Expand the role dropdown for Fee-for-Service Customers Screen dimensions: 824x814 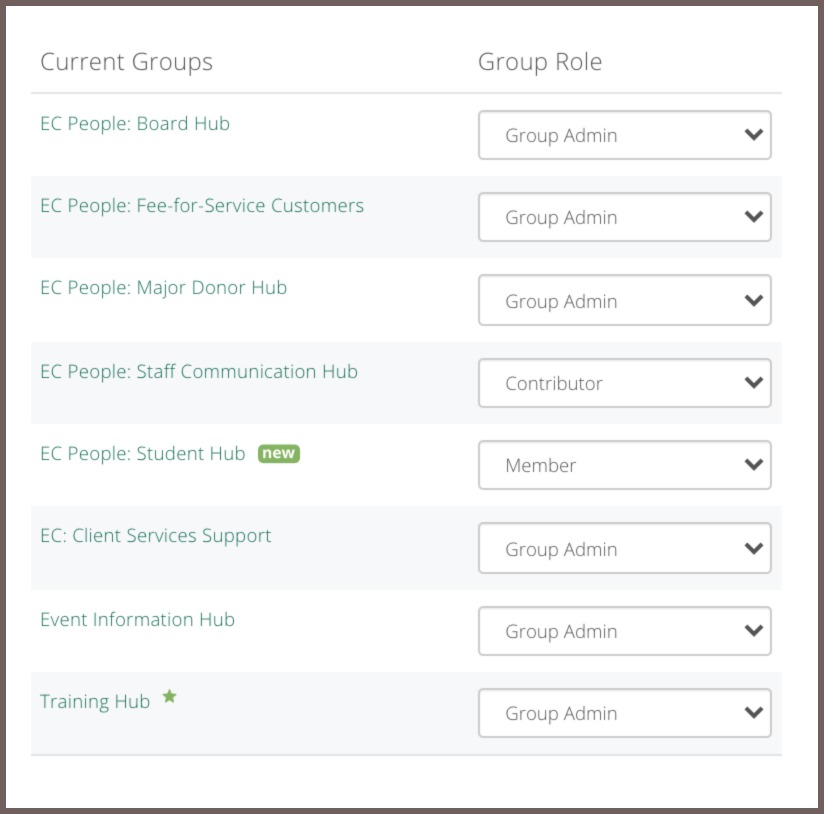point(624,217)
